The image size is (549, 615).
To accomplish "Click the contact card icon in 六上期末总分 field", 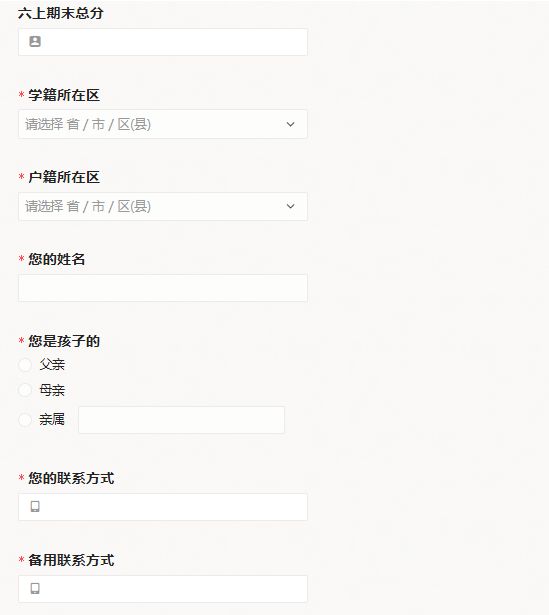I will pos(35,42).
